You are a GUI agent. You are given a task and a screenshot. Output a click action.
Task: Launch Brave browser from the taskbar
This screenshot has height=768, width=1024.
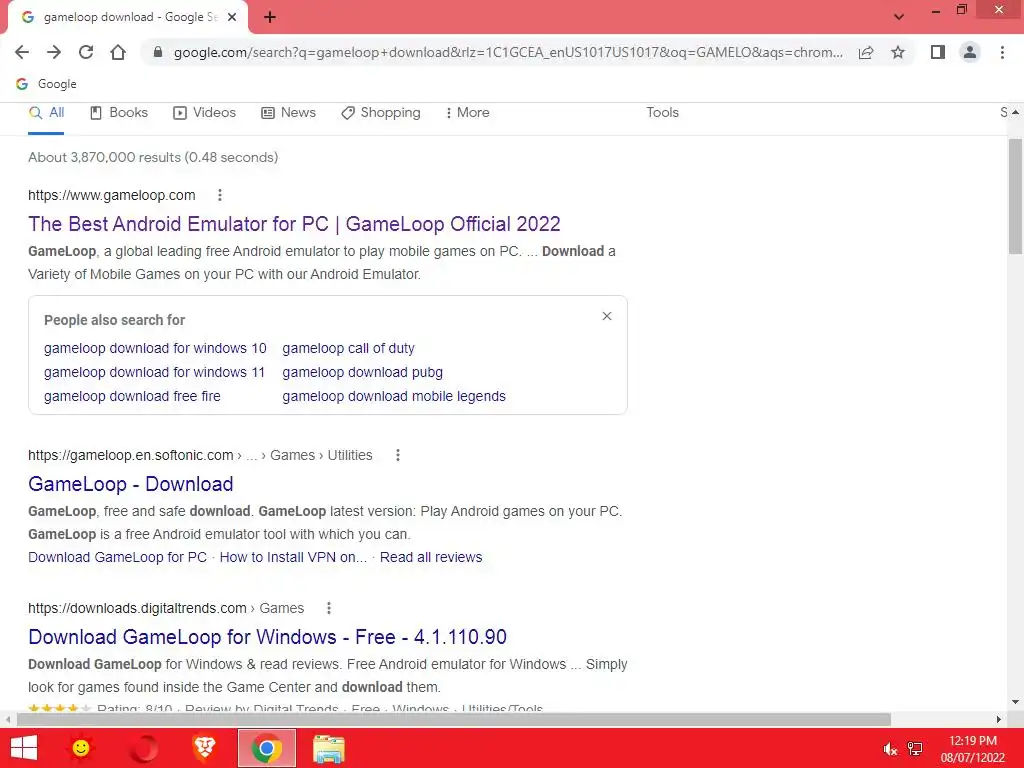tap(204, 748)
